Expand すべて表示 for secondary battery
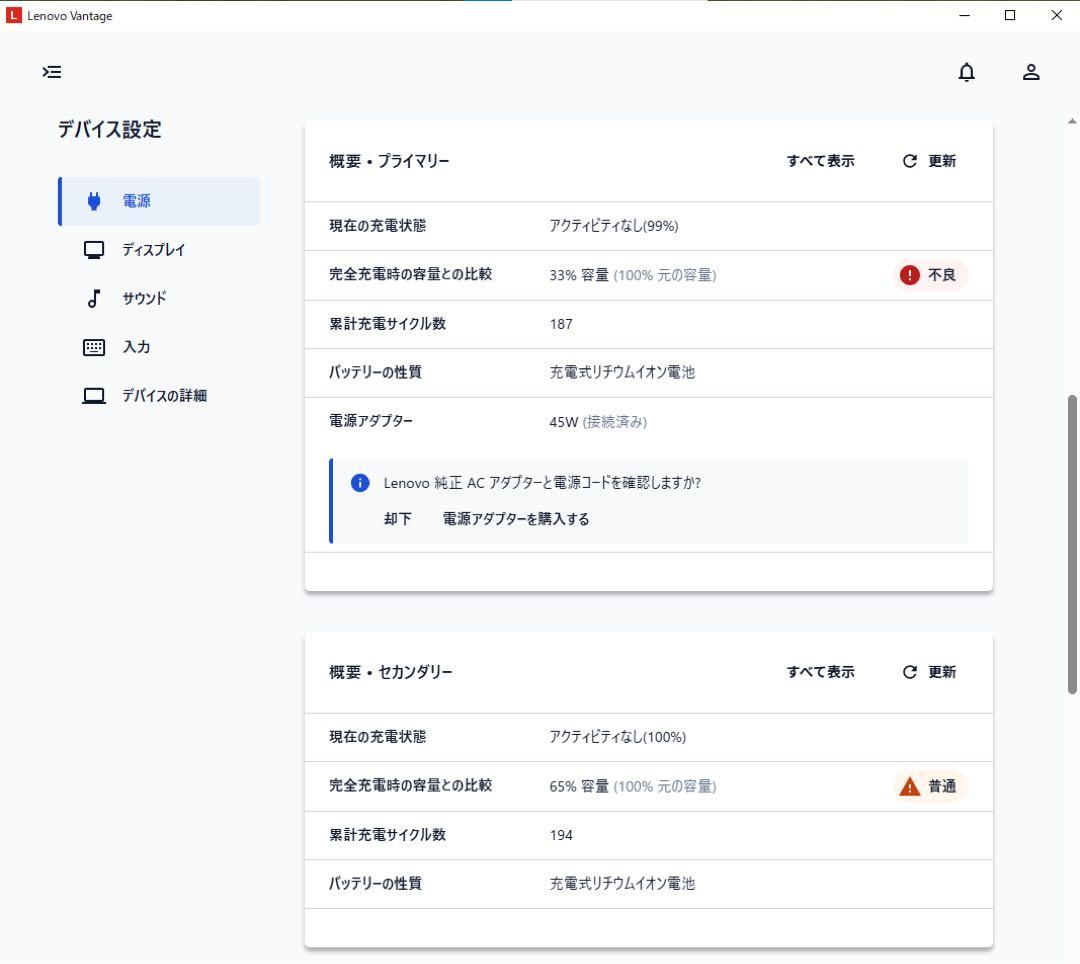The image size is (1080, 964). 820,672
